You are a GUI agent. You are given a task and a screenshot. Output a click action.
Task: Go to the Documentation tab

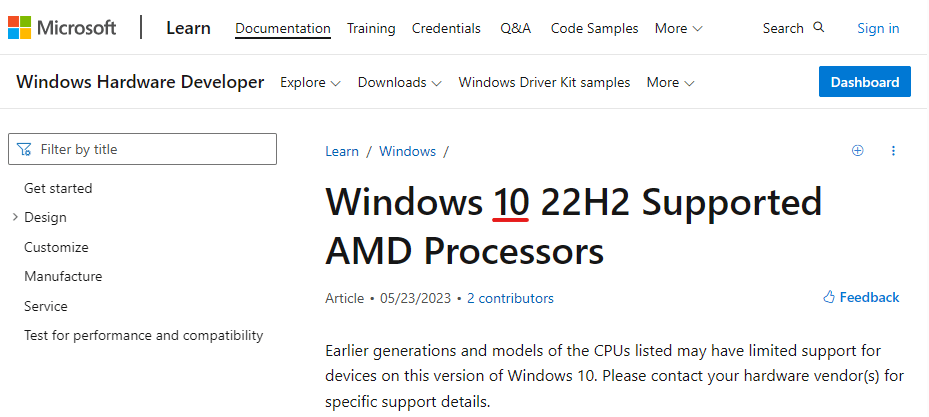coord(283,28)
